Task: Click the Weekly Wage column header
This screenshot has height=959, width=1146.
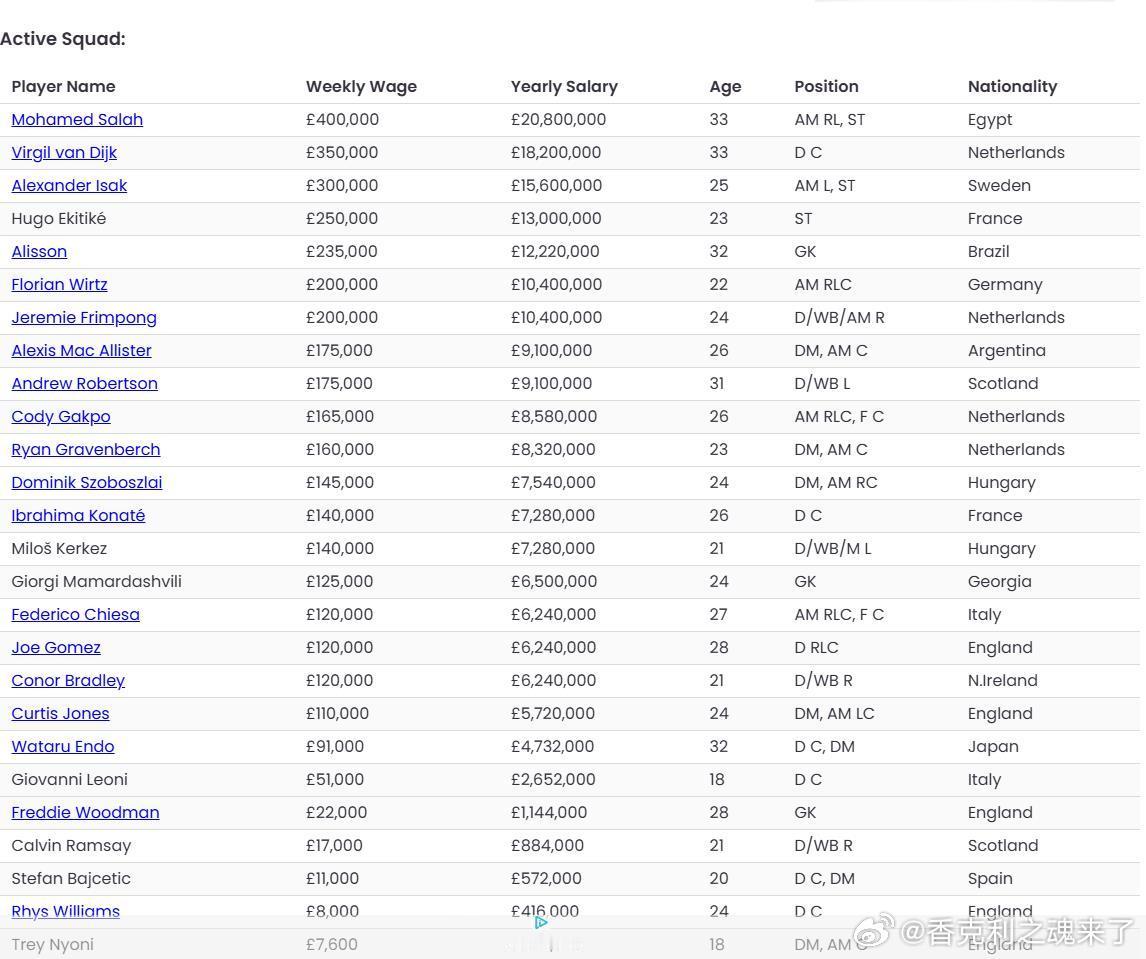Action: [x=361, y=86]
